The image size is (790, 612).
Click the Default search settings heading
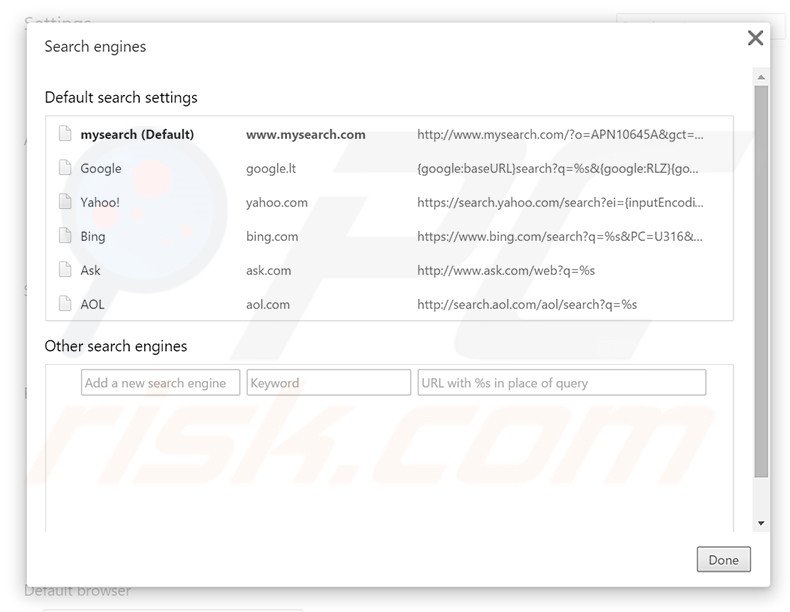[121, 97]
